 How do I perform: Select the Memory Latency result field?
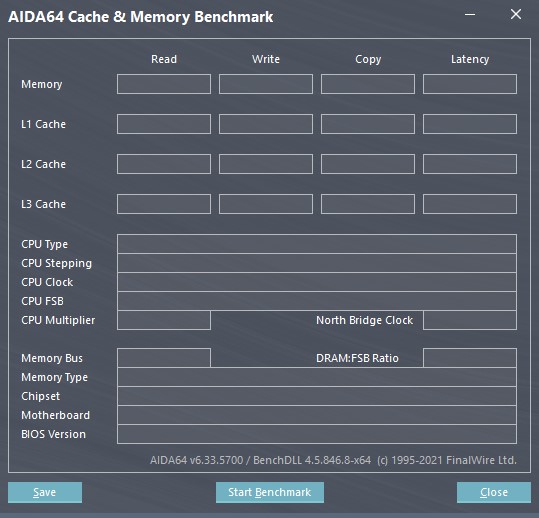(470, 84)
